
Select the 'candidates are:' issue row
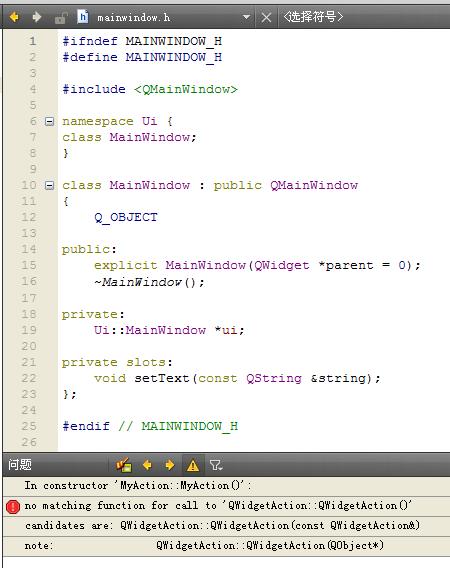pos(226,526)
